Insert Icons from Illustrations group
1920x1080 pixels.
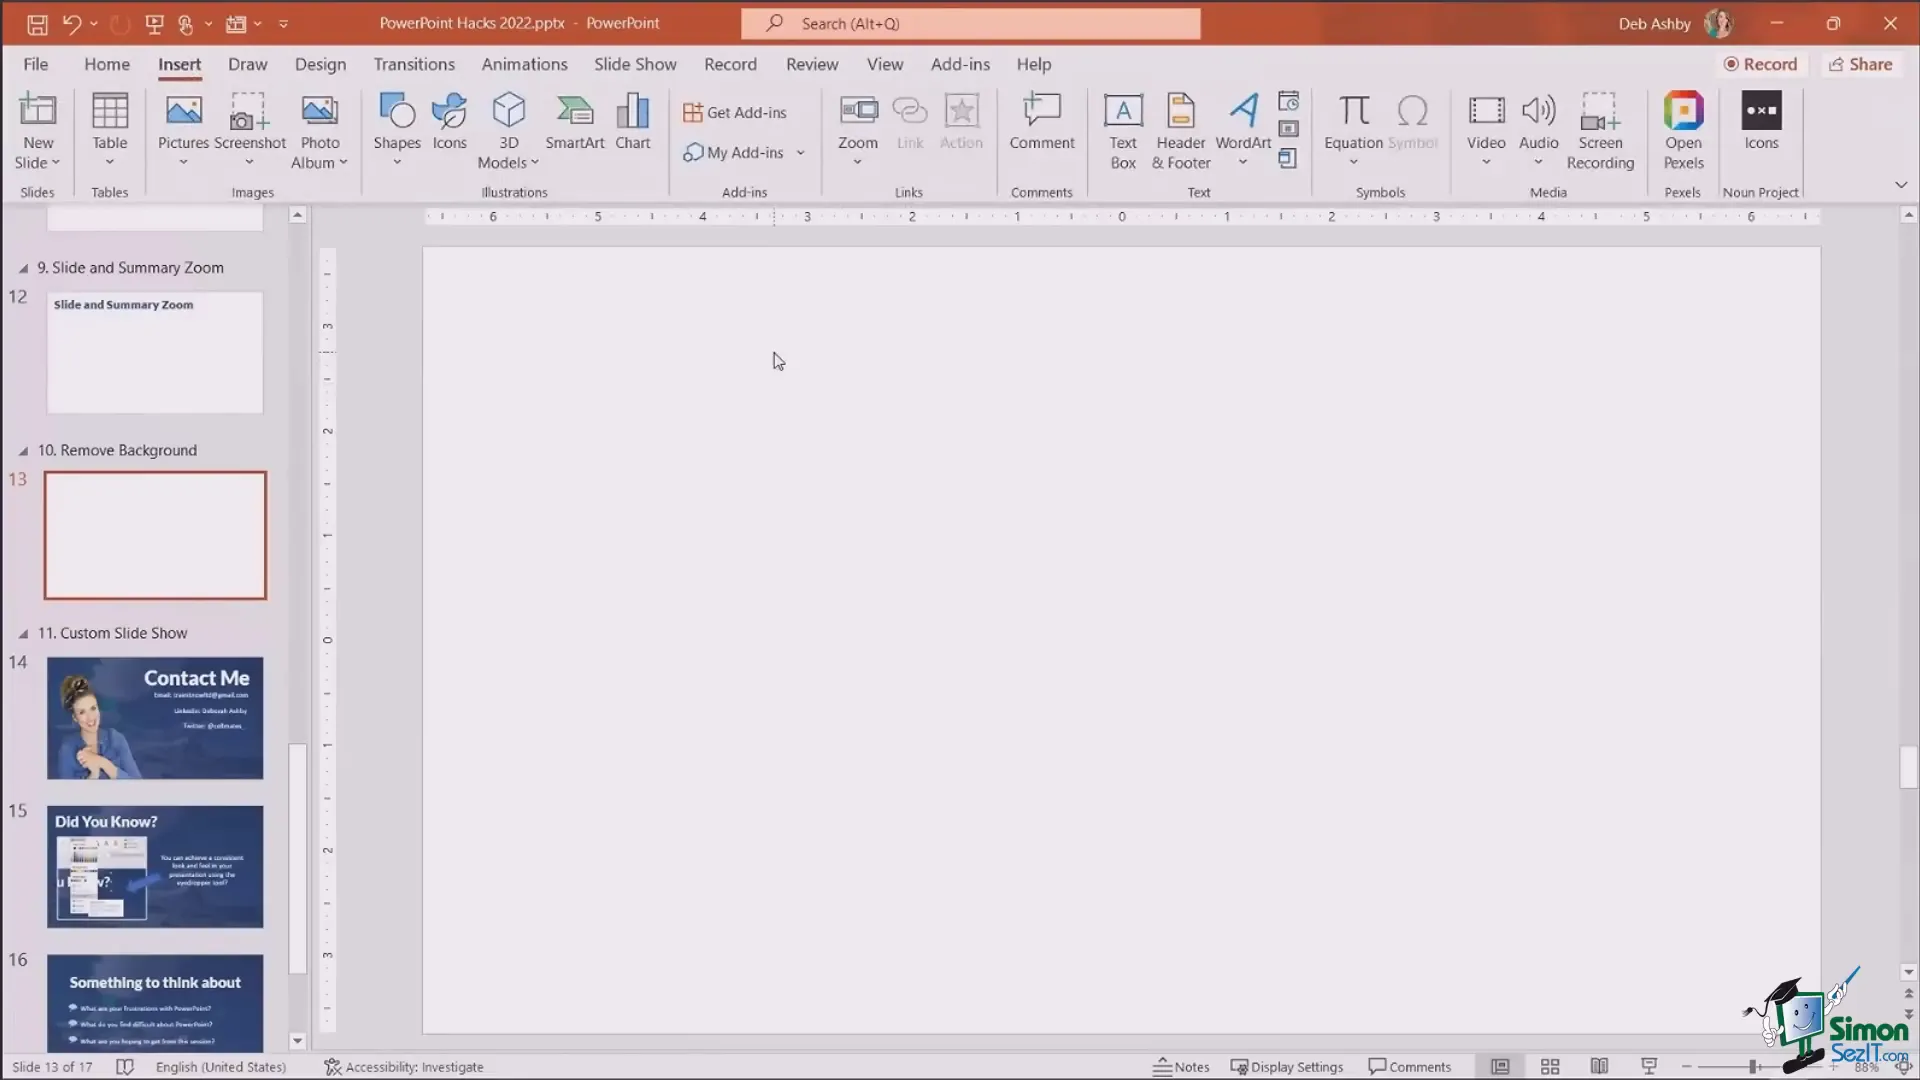tap(449, 122)
